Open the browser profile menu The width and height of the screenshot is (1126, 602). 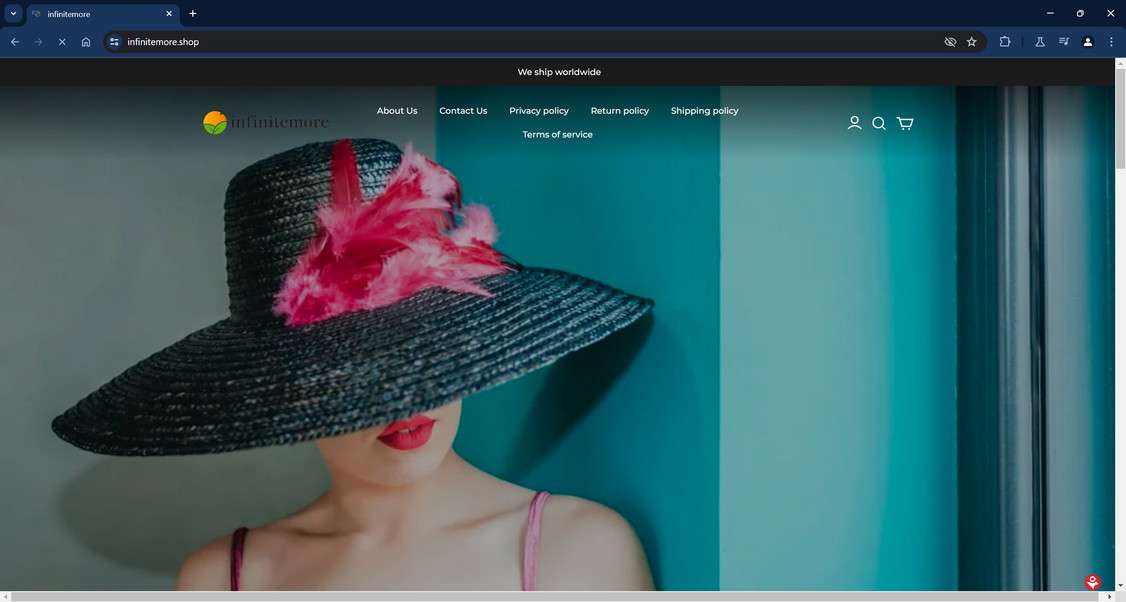[1088, 42]
